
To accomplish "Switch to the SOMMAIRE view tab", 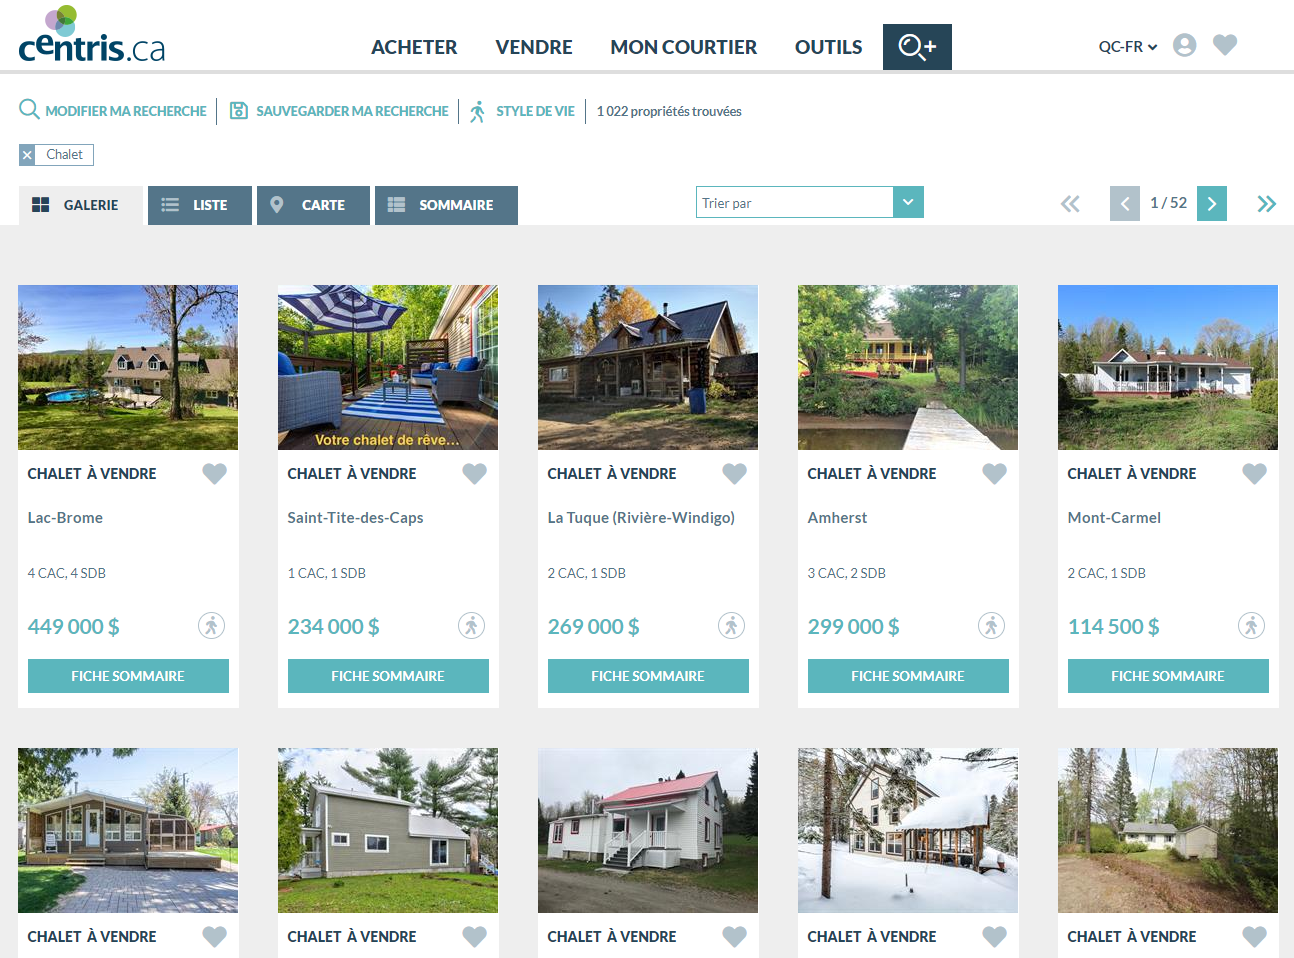I will [x=446, y=205].
